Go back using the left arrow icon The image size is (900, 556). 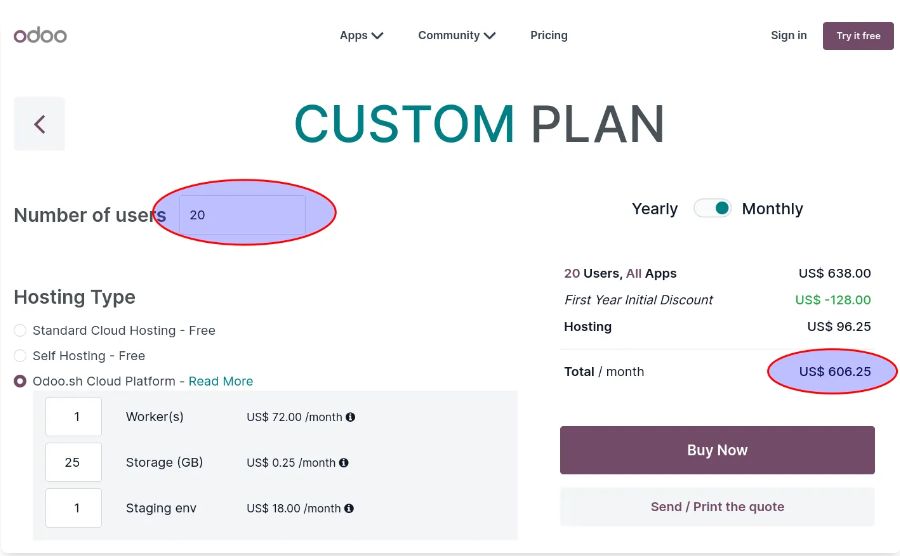pyautogui.click(x=39, y=124)
